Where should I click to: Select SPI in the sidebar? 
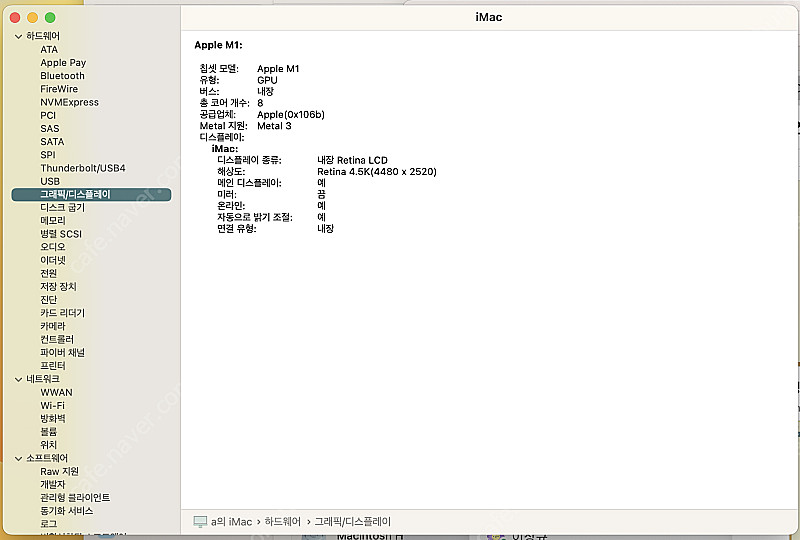48,155
